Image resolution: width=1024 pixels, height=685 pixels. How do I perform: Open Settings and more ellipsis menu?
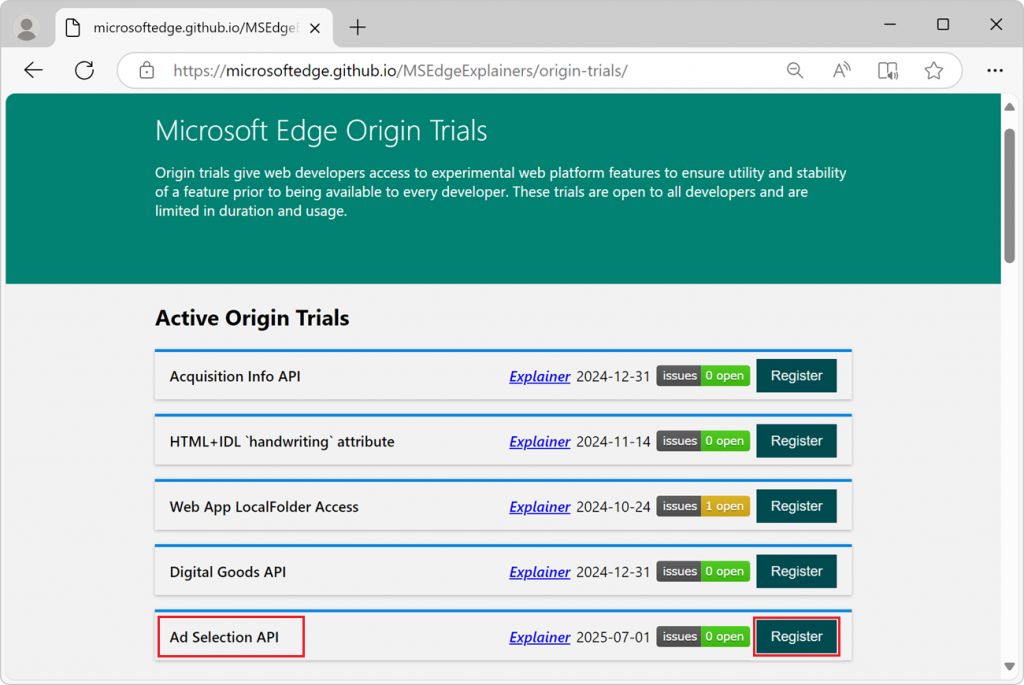click(x=994, y=70)
